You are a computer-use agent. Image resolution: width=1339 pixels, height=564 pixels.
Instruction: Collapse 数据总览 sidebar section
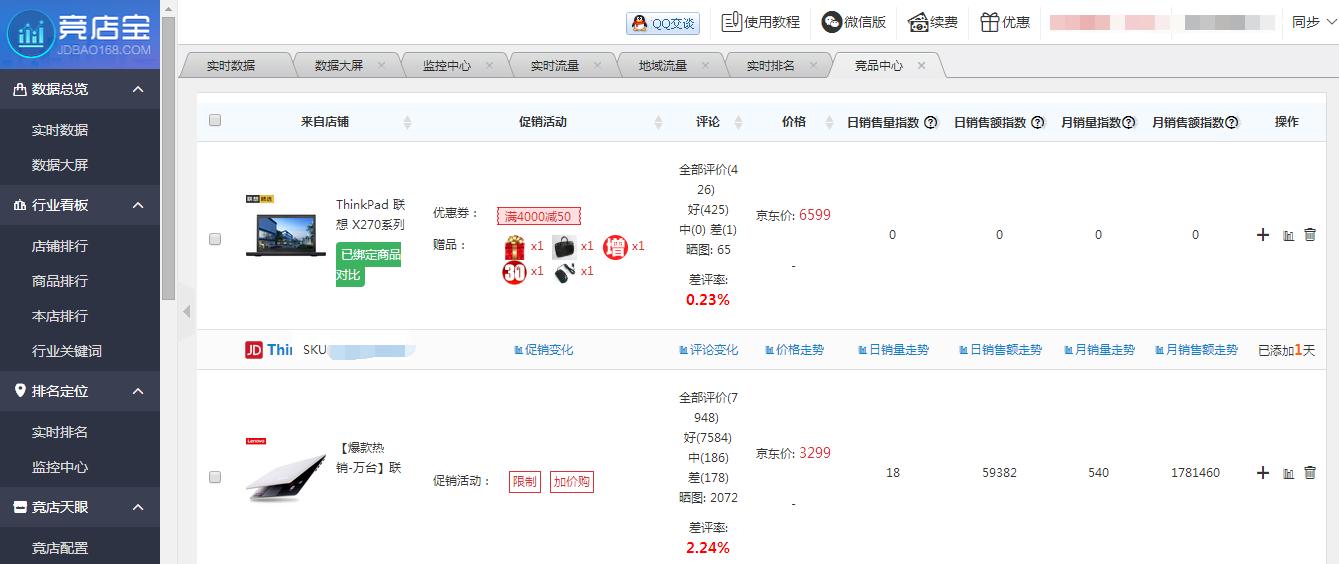[138, 89]
